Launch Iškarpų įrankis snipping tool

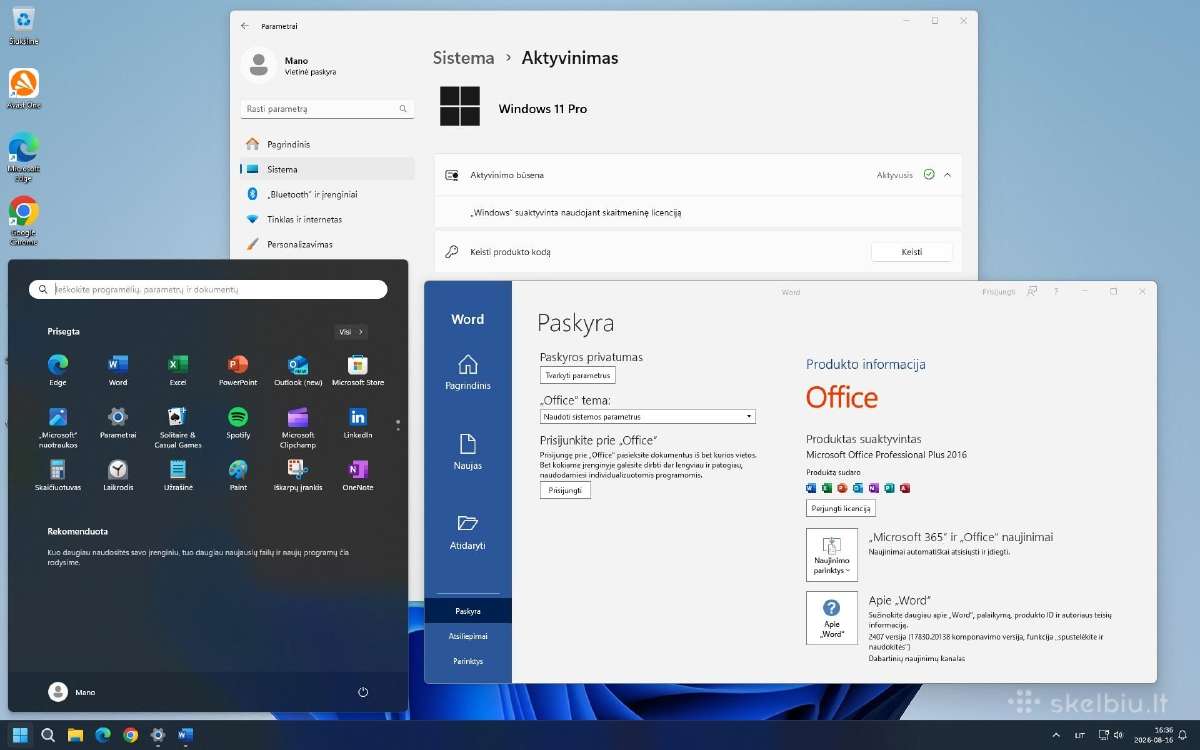click(x=298, y=476)
